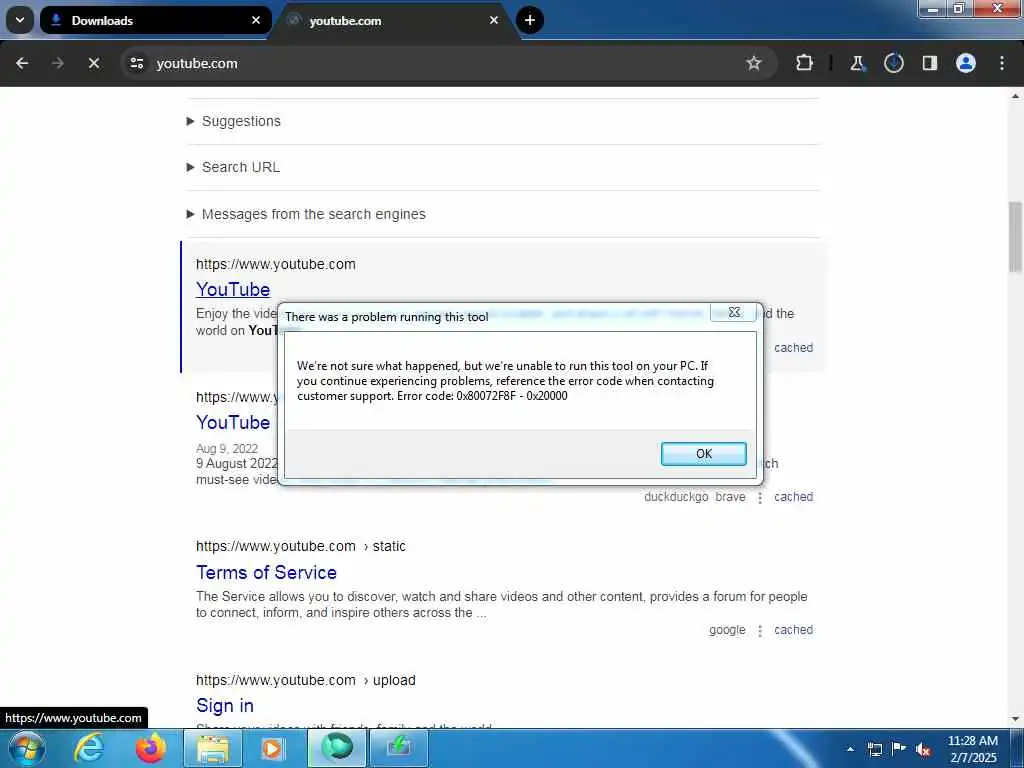Click the first https://www.youtube.com URL text

(276, 264)
